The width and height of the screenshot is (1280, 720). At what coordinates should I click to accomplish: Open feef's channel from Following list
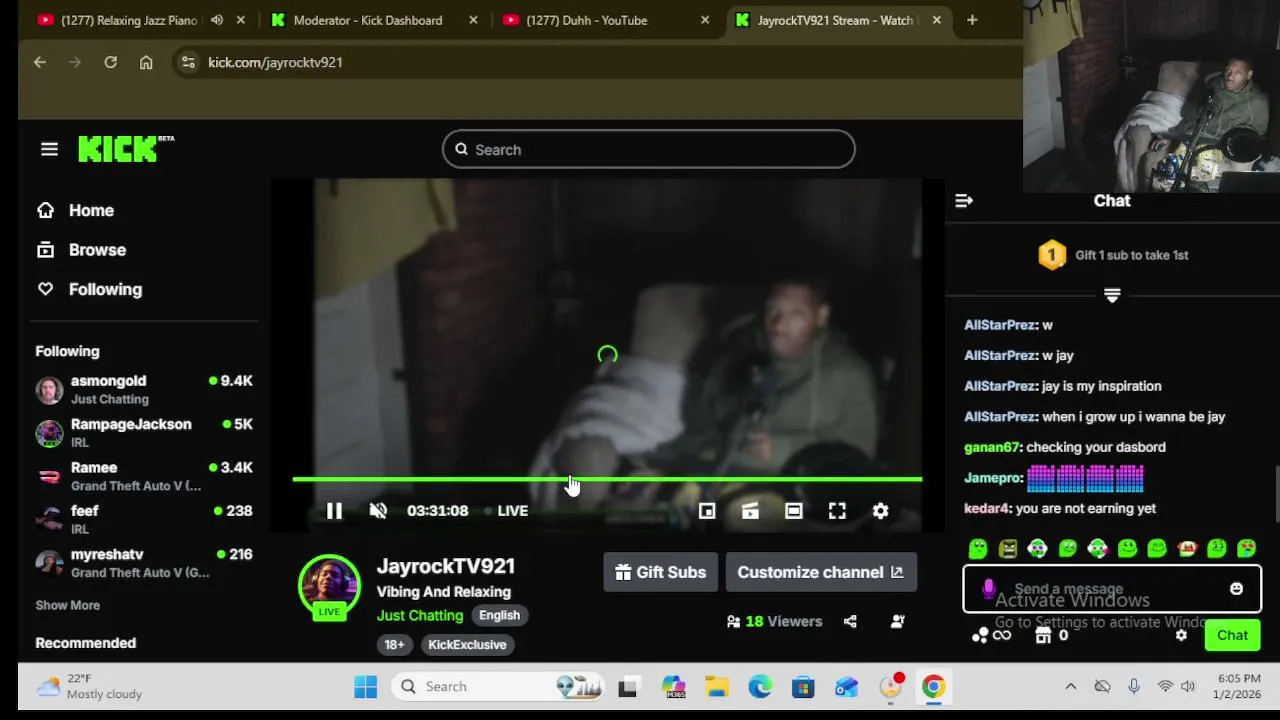pos(144,519)
